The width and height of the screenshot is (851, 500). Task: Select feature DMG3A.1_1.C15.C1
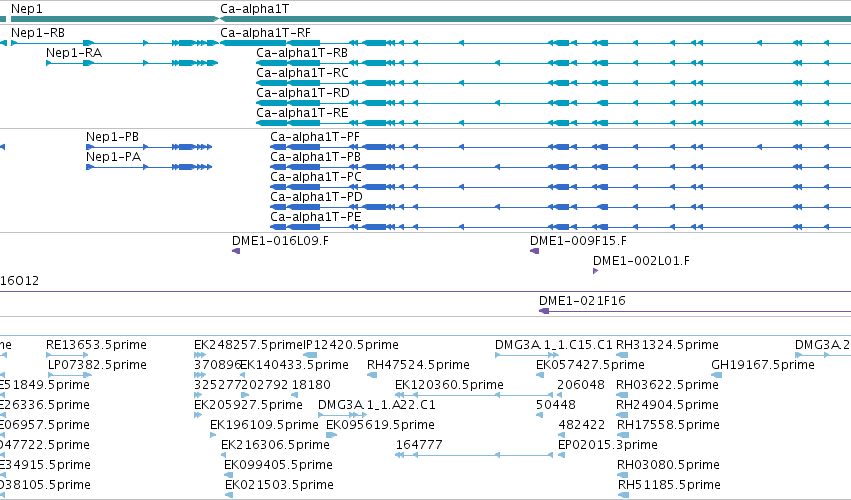click(x=554, y=345)
